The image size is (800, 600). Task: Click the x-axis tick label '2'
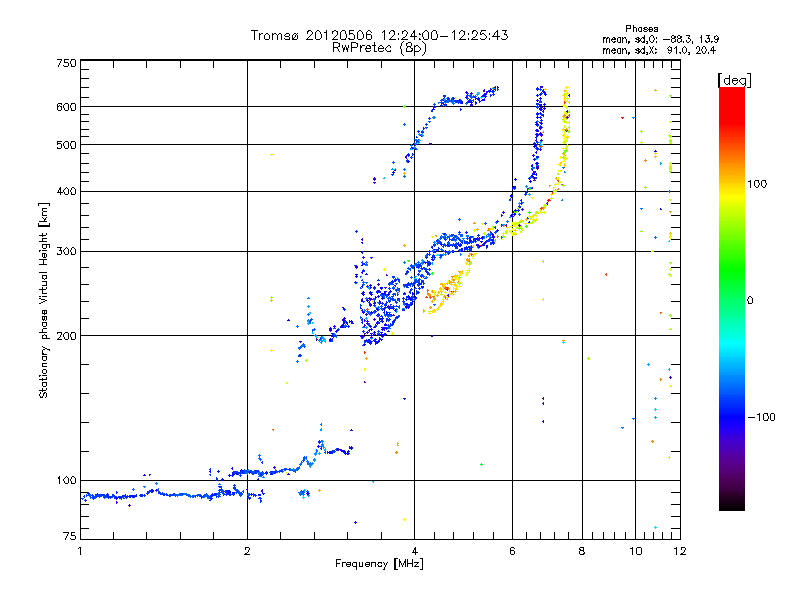247,551
